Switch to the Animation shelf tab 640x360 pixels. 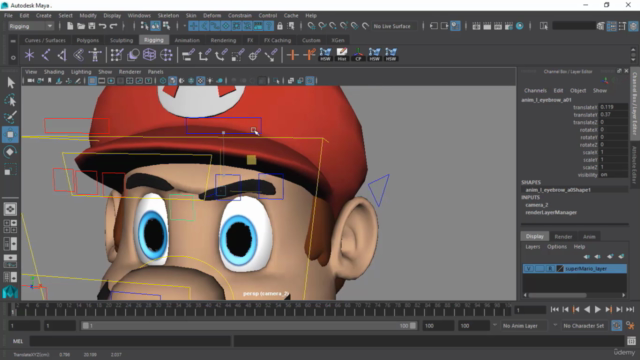click(x=187, y=40)
